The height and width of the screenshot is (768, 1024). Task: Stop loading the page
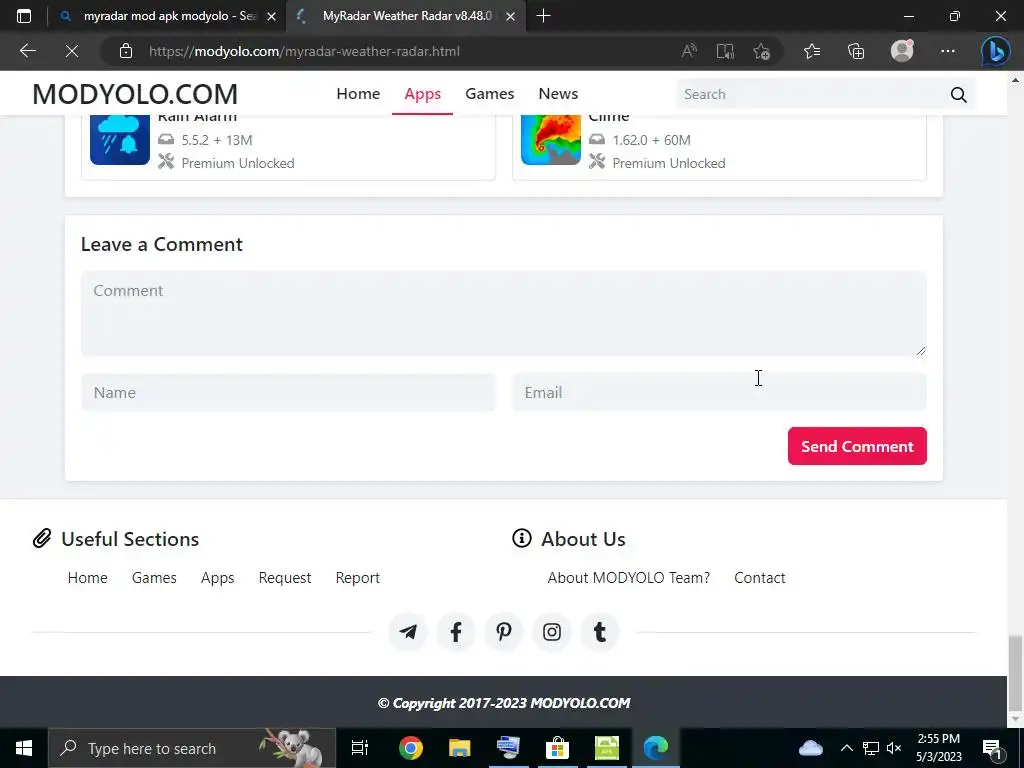(72, 51)
